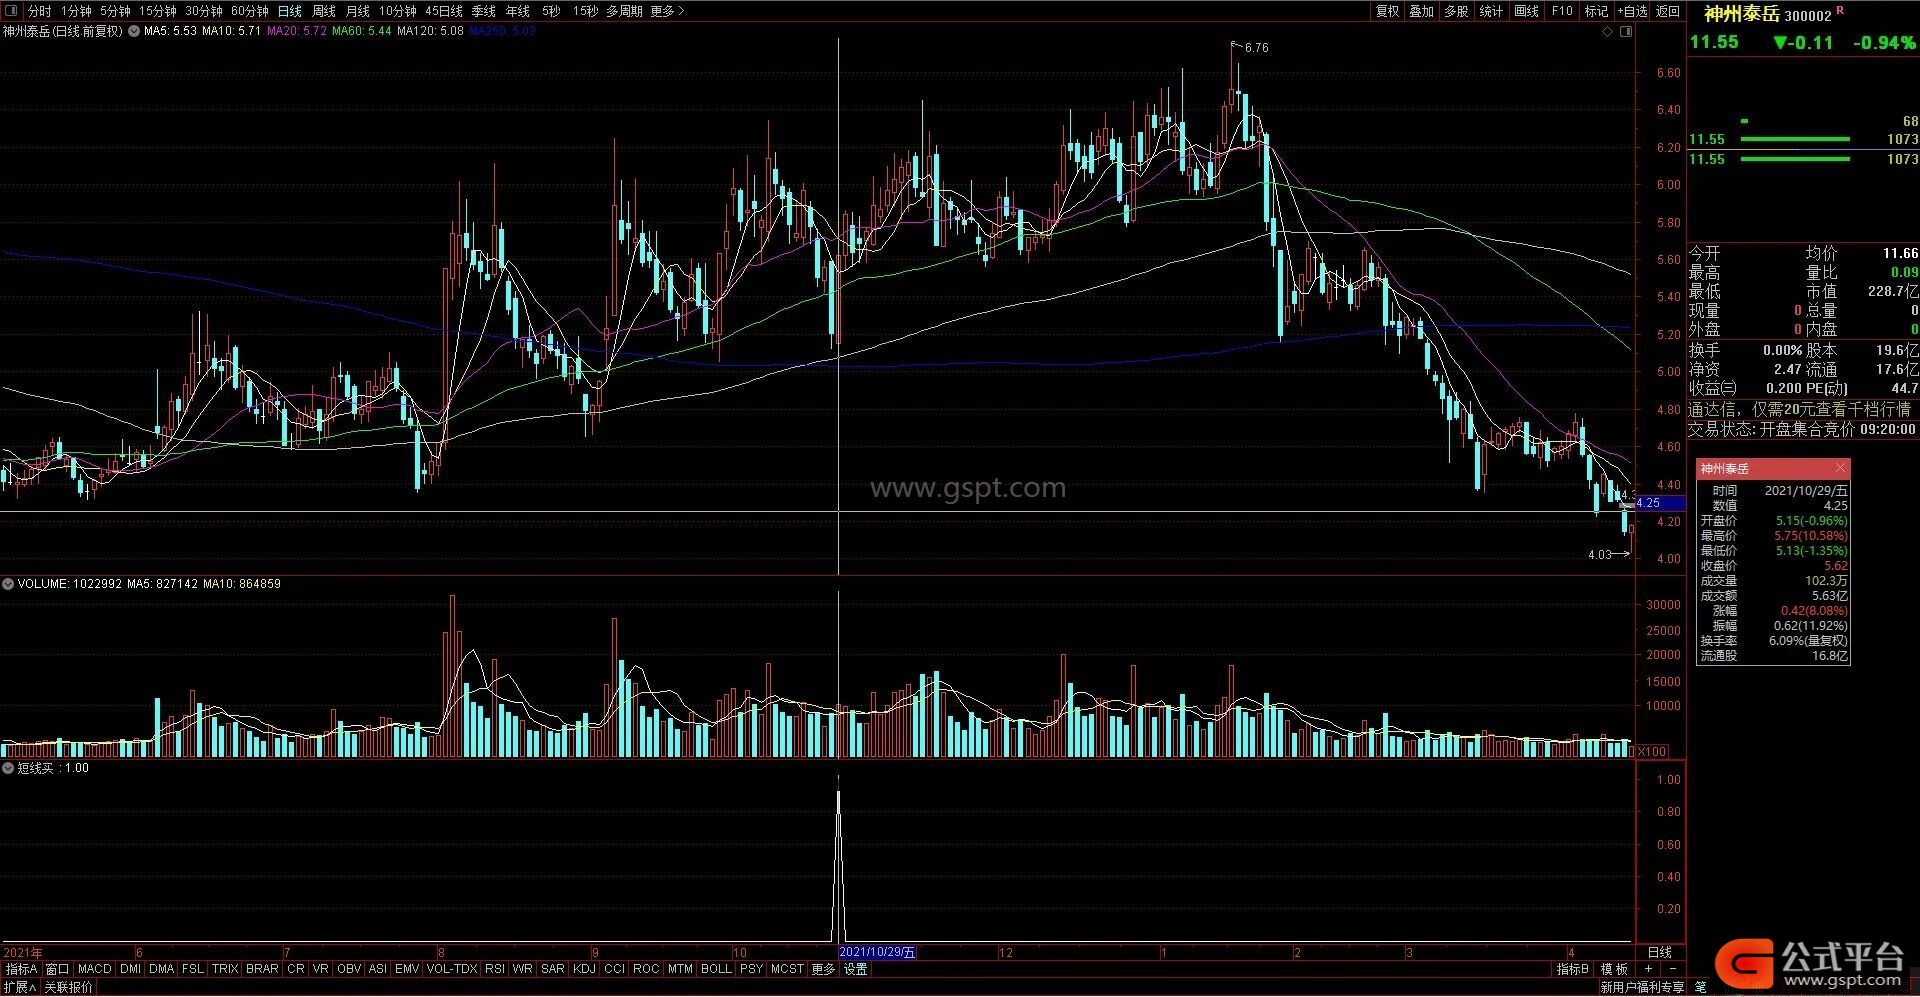Open 关联报价 related quotes

point(68,987)
